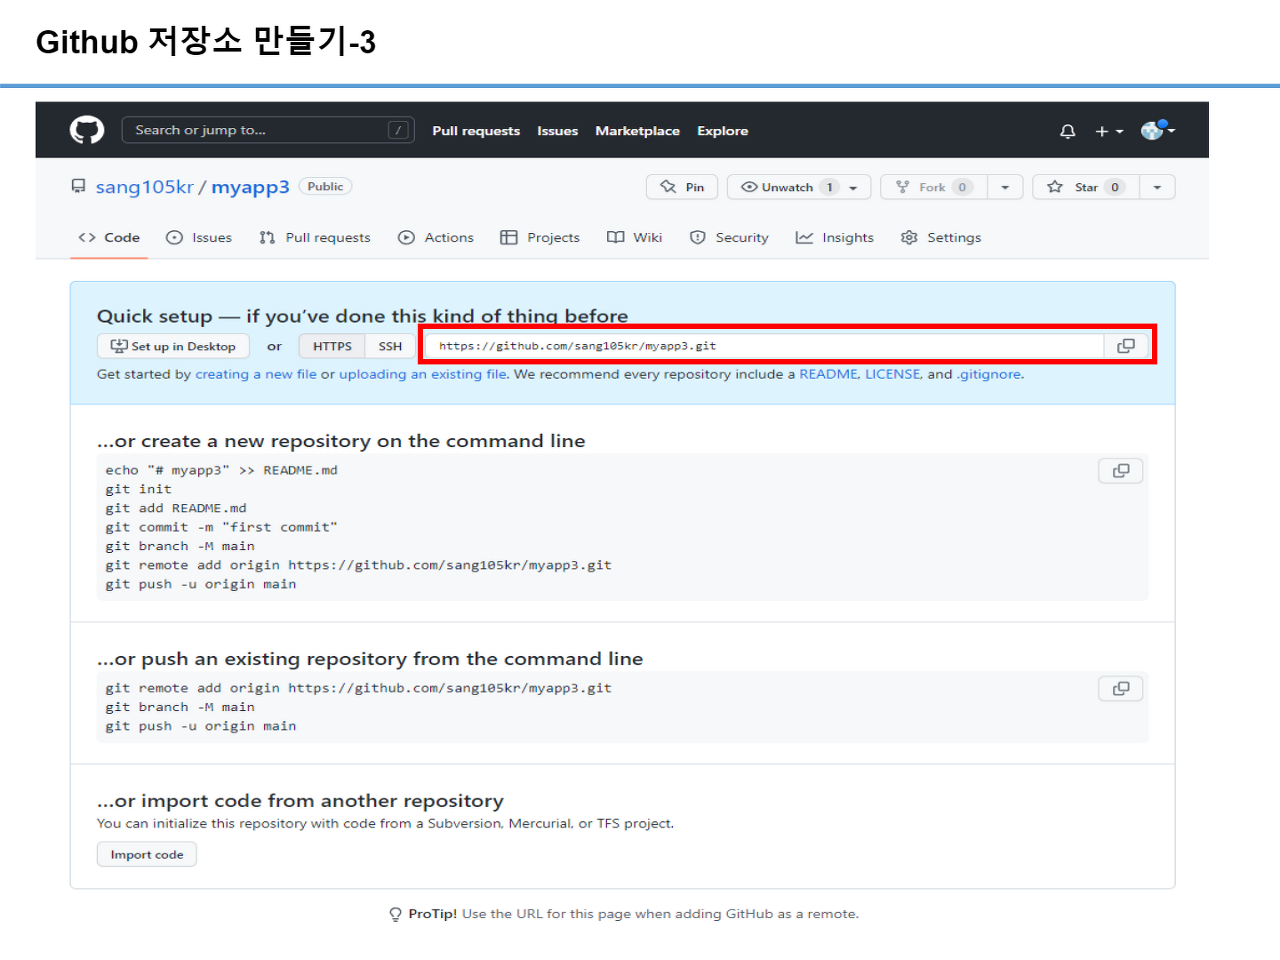Click the 'git init' command line

tap(139, 489)
